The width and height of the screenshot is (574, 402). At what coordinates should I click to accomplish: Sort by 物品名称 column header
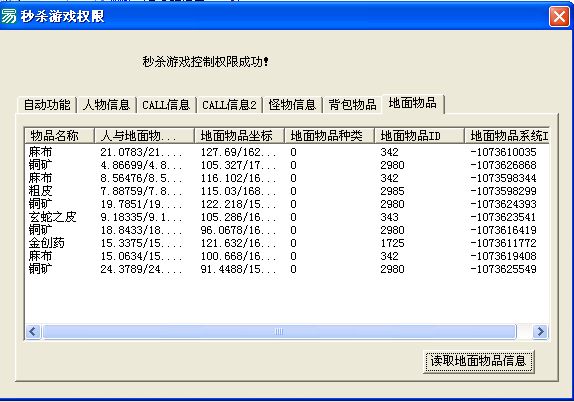(59, 136)
